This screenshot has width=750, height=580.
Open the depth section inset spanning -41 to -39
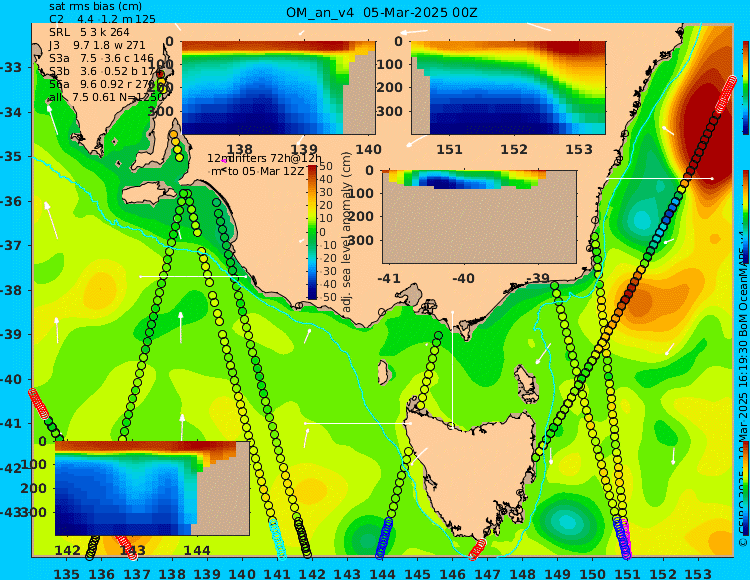pyautogui.click(x=479, y=217)
